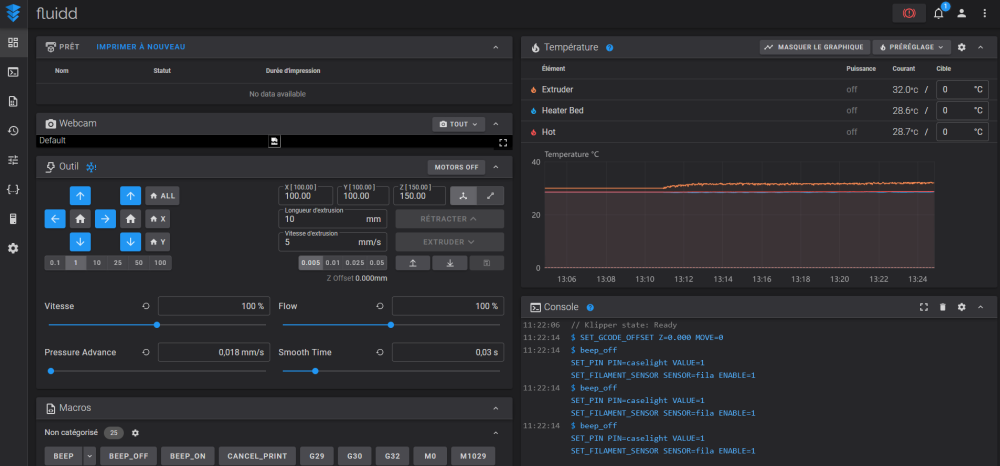Open the notifications bell
The height and width of the screenshot is (466, 1000).
pyautogui.click(x=939, y=13)
